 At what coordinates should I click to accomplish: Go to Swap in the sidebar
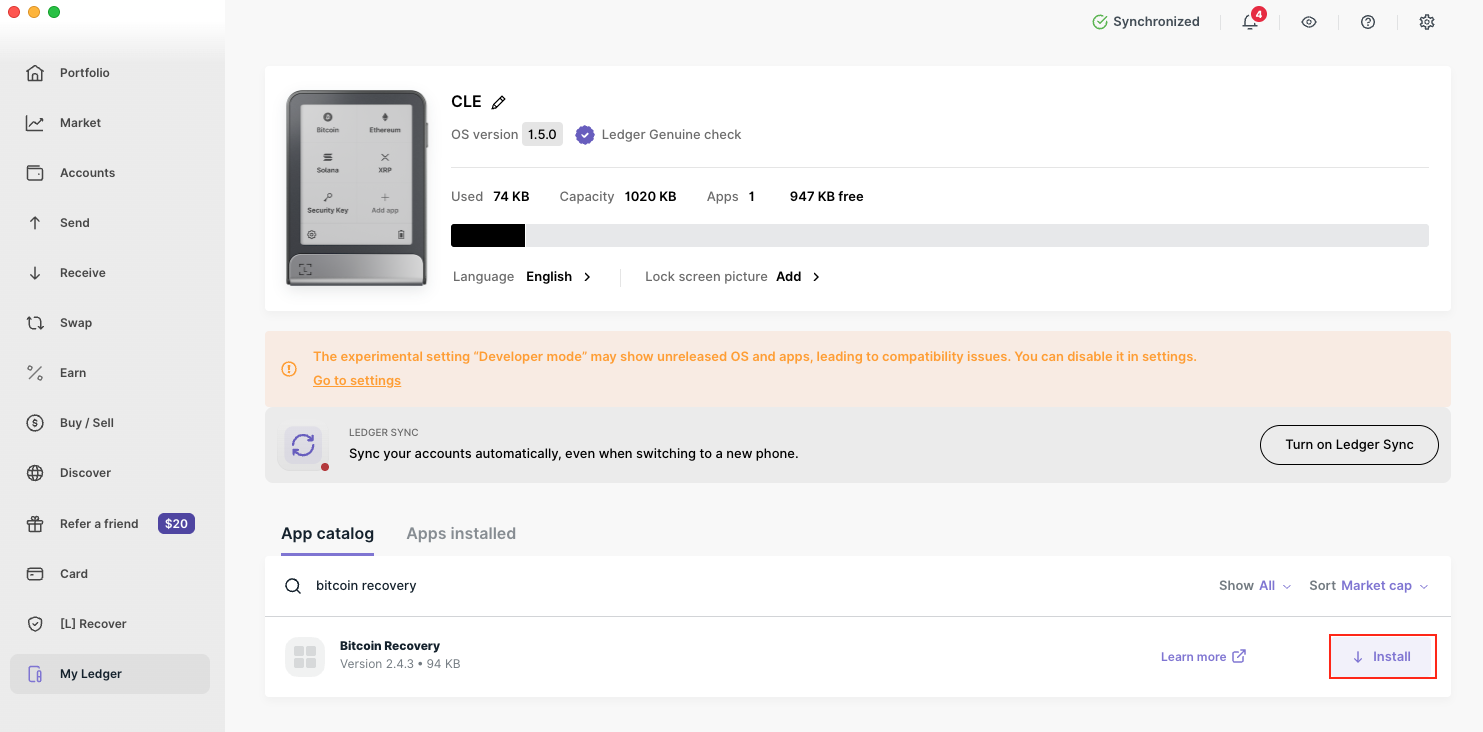click(76, 323)
